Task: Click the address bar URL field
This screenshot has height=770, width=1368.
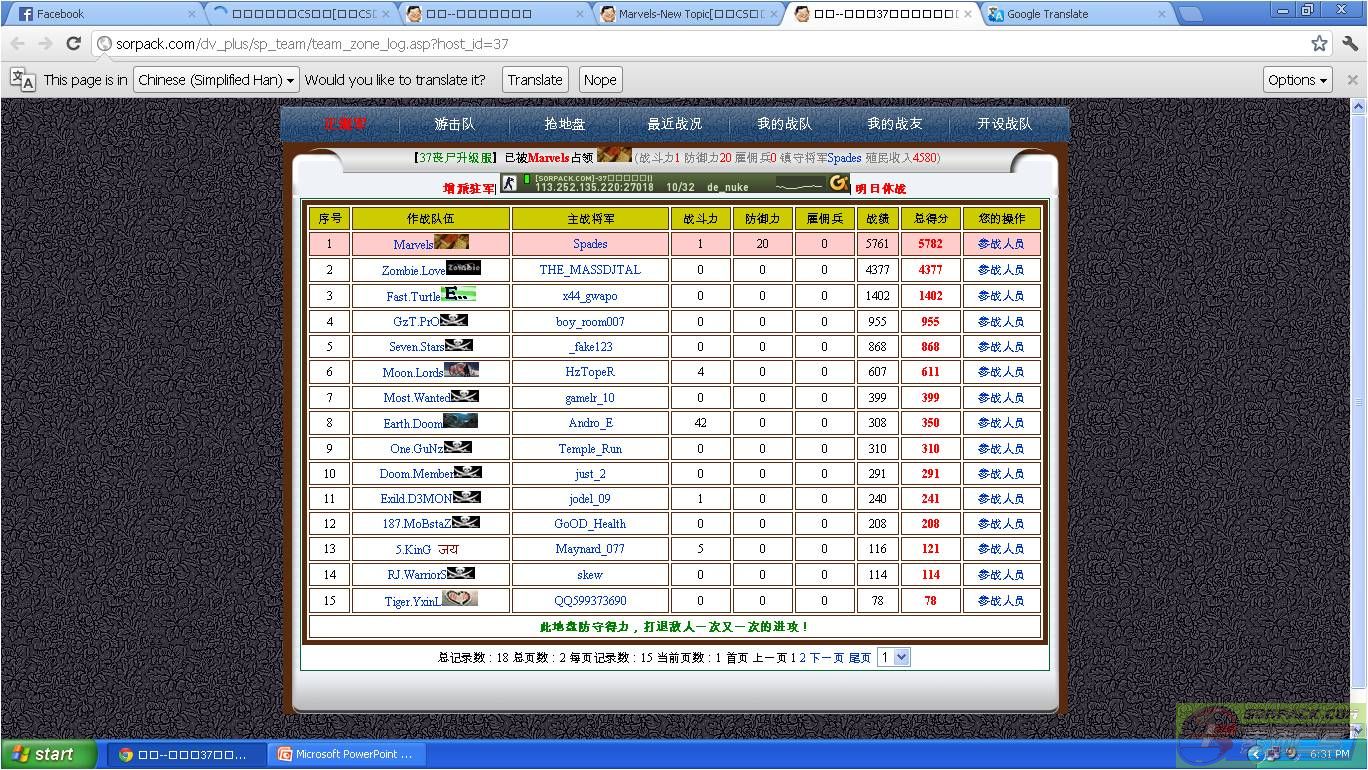Action: [x=700, y=44]
